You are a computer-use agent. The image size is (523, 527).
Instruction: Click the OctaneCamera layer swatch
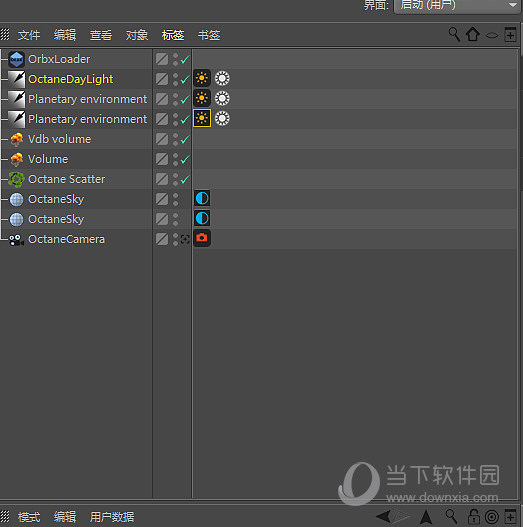[x=162, y=239]
